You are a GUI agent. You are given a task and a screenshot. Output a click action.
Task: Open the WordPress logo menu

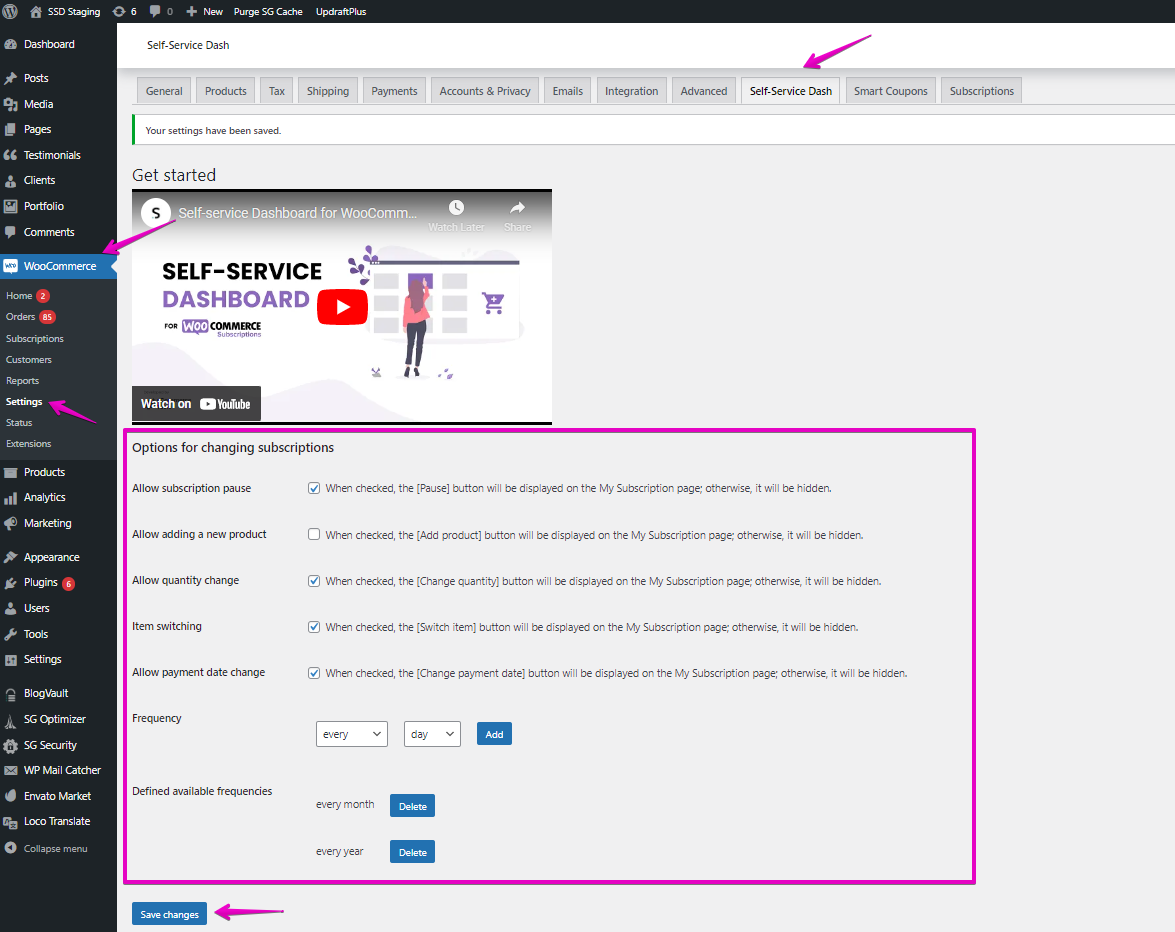coord(10,11)
